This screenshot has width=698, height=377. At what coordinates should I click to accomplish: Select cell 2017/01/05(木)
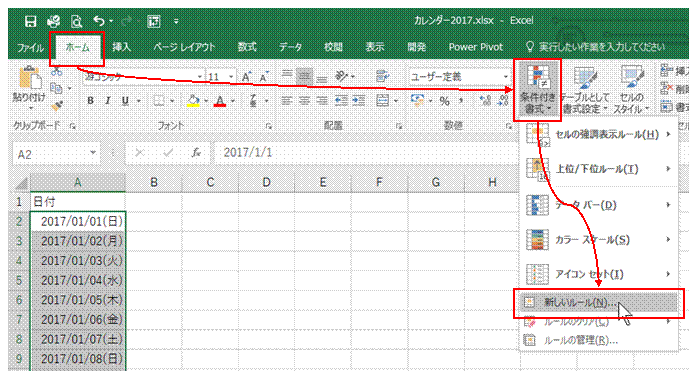click(78, 300)
